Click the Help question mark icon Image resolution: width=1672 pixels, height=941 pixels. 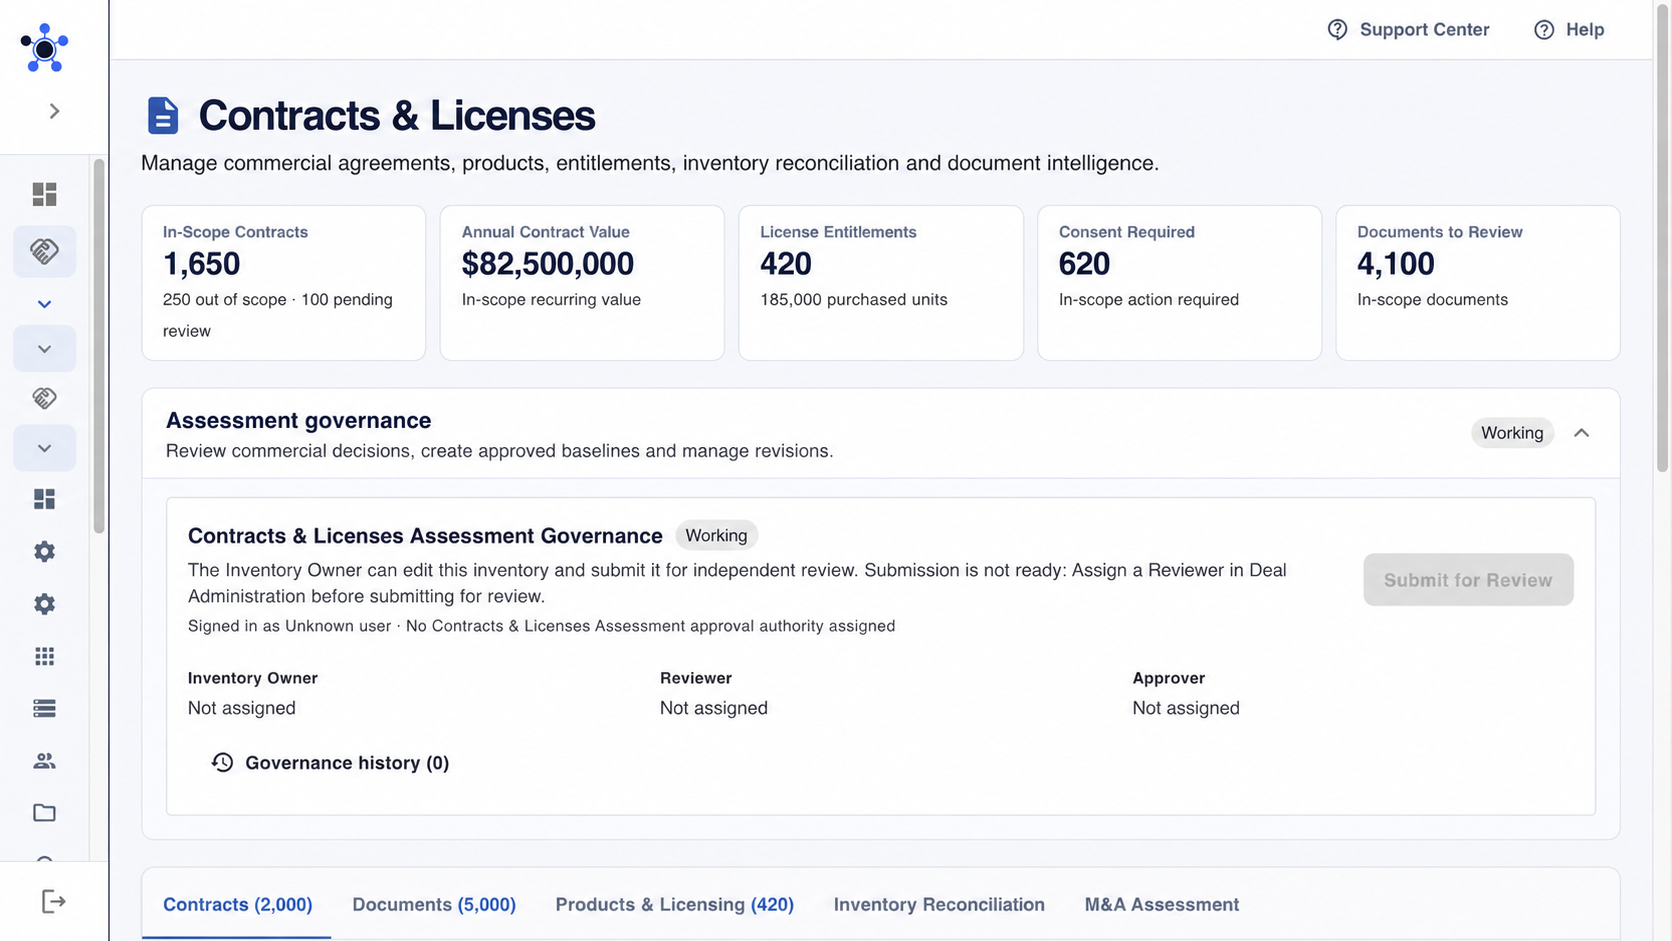1544,30
